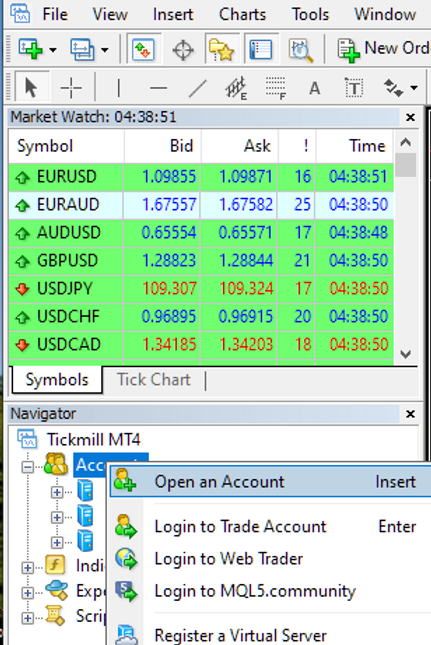Click the New Order button
The height and width of the screenshot is (645, 431).
point(383,49)
